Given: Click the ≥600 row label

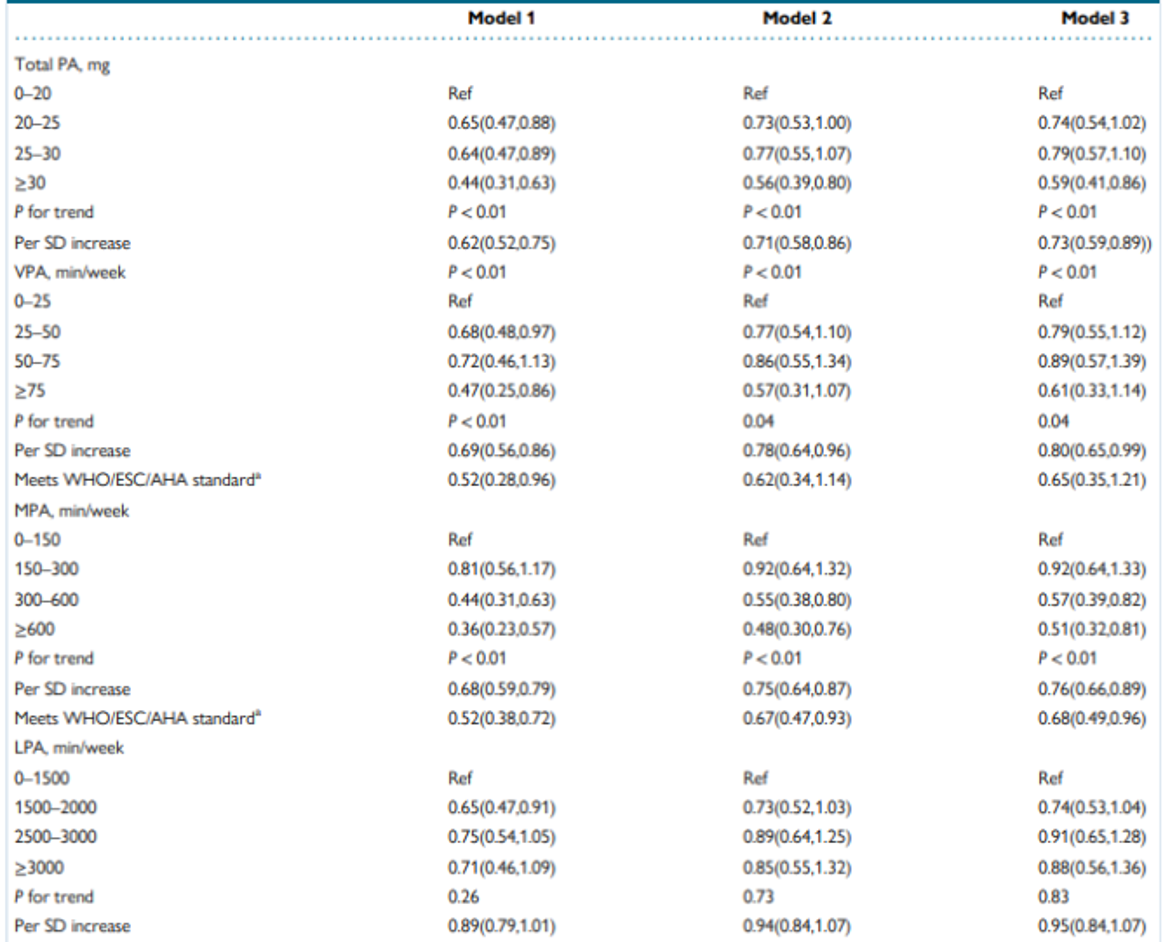Looking at the screenshot, I should (31, 629).
